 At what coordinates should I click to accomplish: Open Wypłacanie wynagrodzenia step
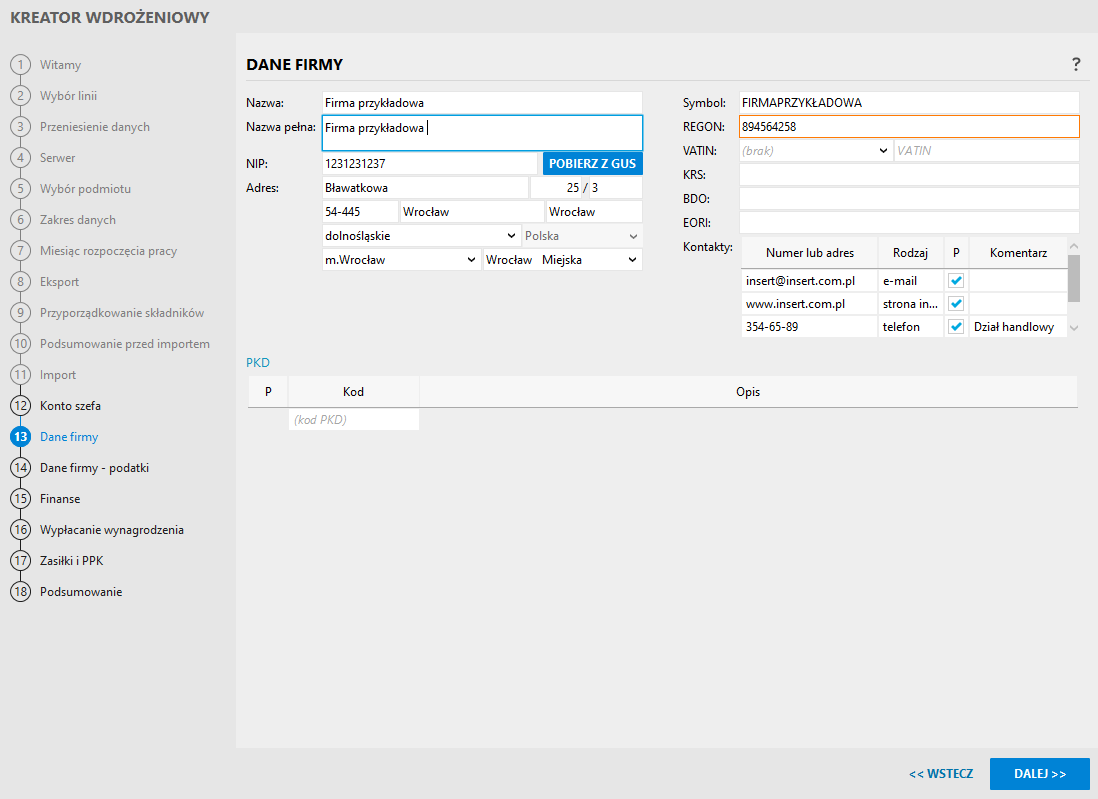click(x=111, y=530)
